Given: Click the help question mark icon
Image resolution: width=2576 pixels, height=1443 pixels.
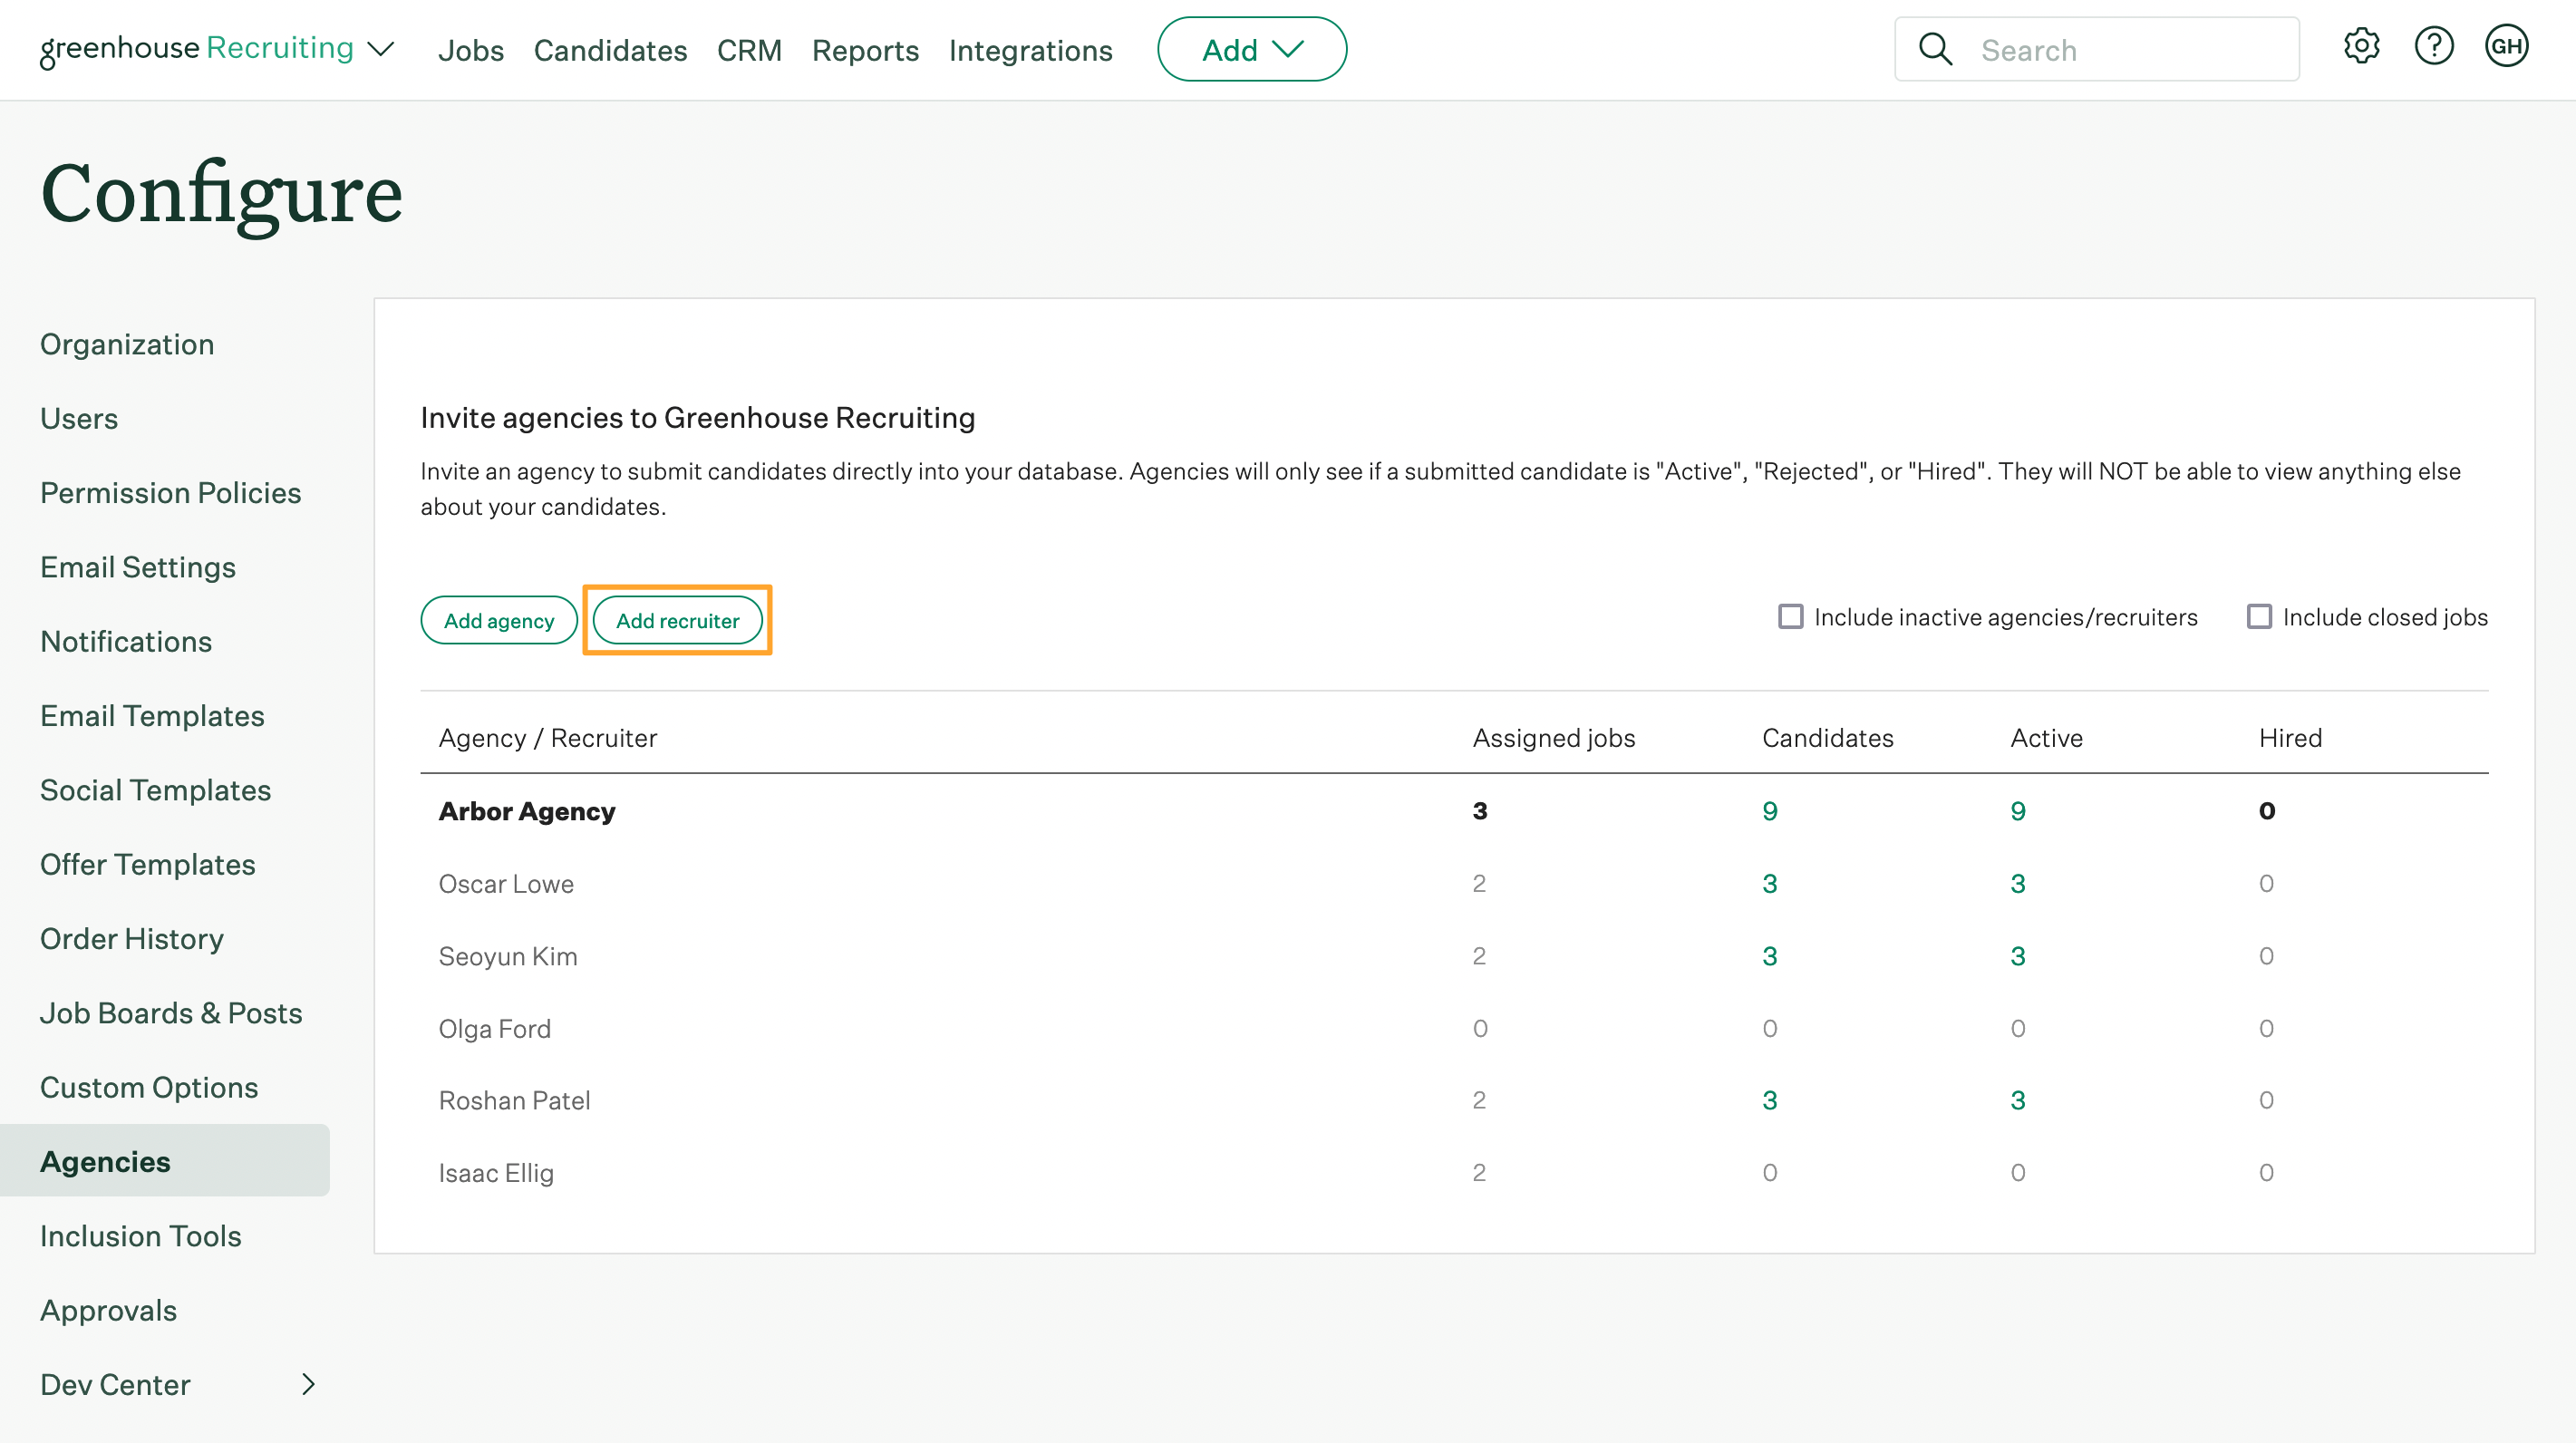Looking at the screenshot, I should pos(2433,48).
